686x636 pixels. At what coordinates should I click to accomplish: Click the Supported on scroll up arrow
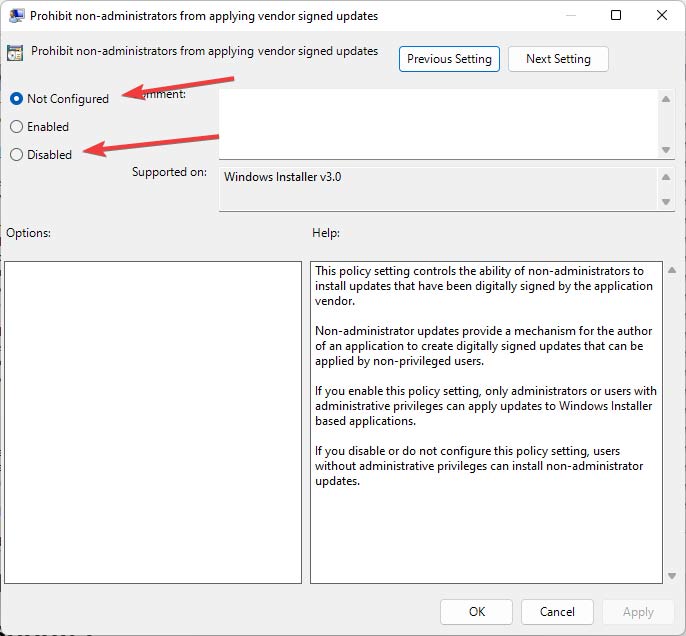point(666,177)
